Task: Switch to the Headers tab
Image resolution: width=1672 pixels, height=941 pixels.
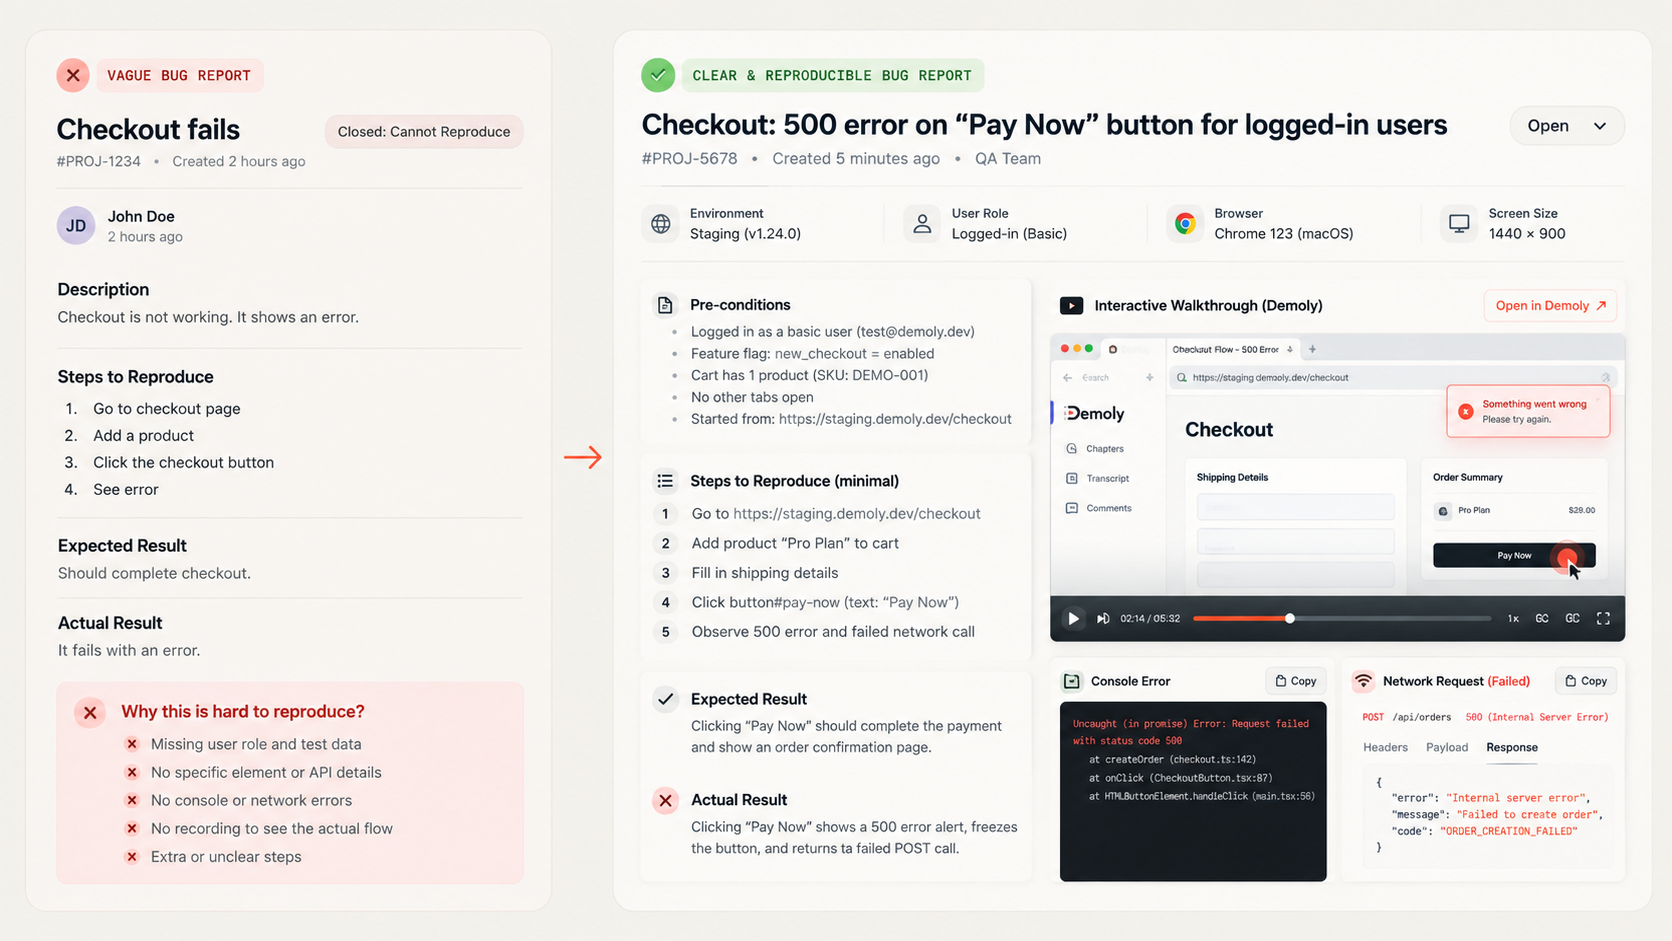Action: point(1385,747)
